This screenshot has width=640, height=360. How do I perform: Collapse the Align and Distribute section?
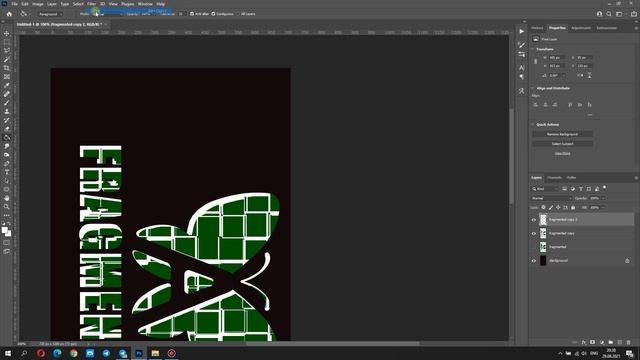tap(532, 88)
